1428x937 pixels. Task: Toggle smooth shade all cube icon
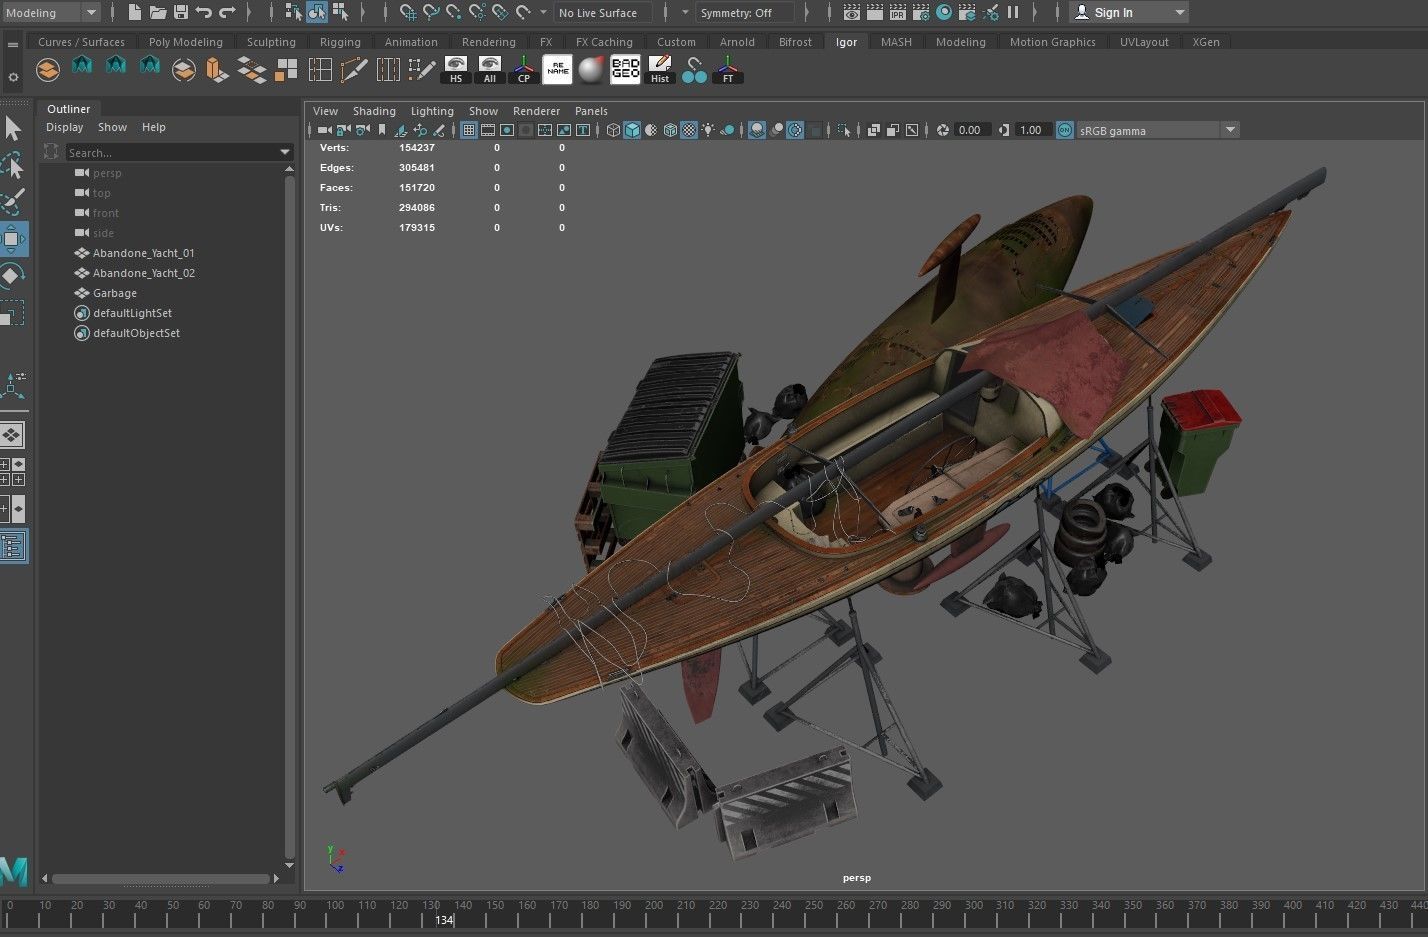[632, 130]
